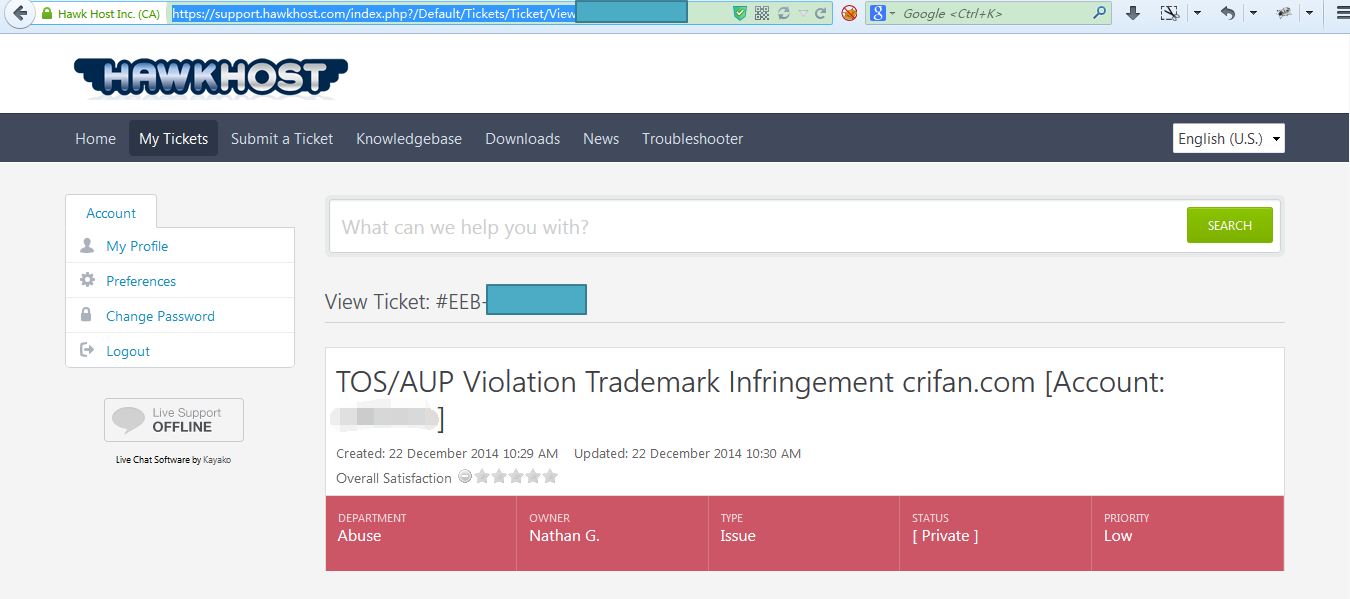Image resolution: width=1350 pixels, height=599 pixels.
Task: Click the Logout link
Action: click(128, 351)
